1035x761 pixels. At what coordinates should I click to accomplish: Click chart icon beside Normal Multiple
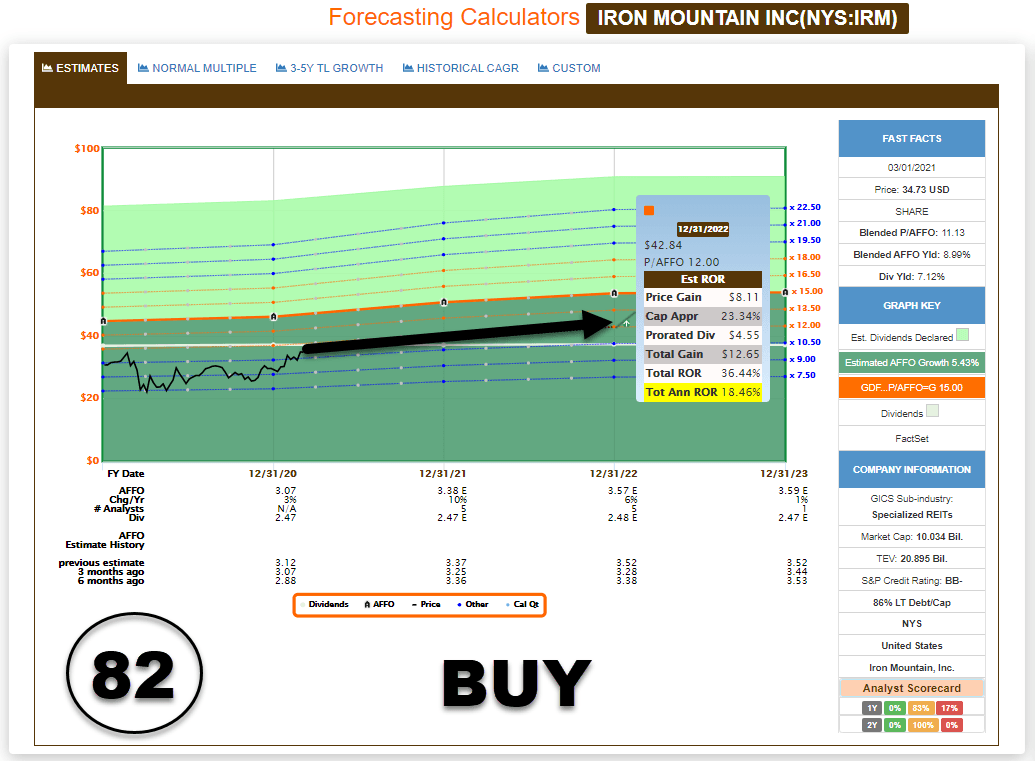coord(143,68)
